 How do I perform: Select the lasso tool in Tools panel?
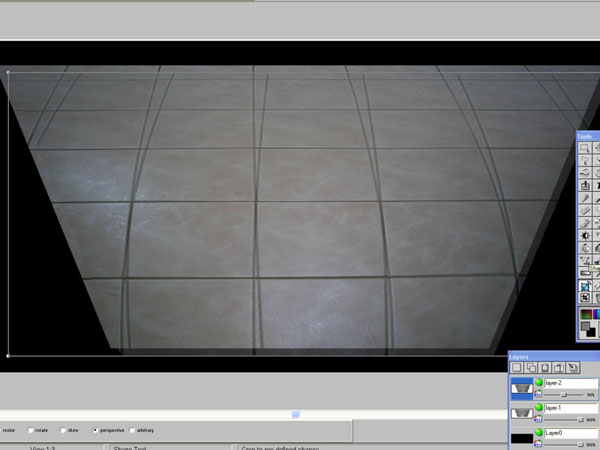[584, 173]
